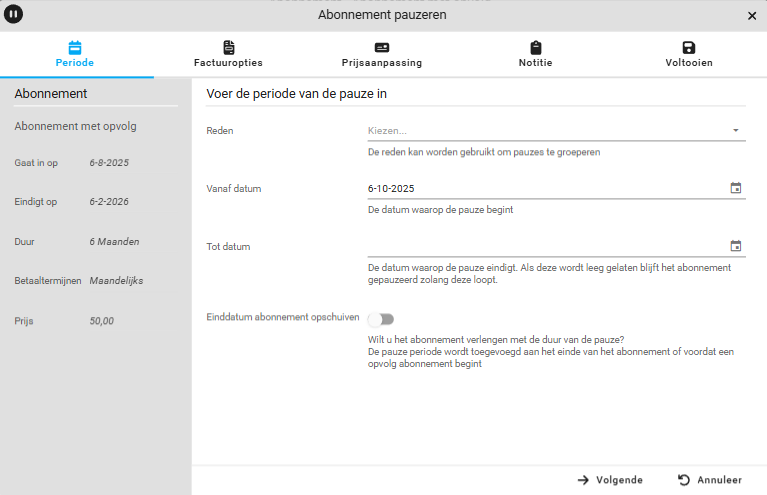Open the calendar picker for Vanaf datum
Screen dimensions: 767x495
[x=735, y=188]
